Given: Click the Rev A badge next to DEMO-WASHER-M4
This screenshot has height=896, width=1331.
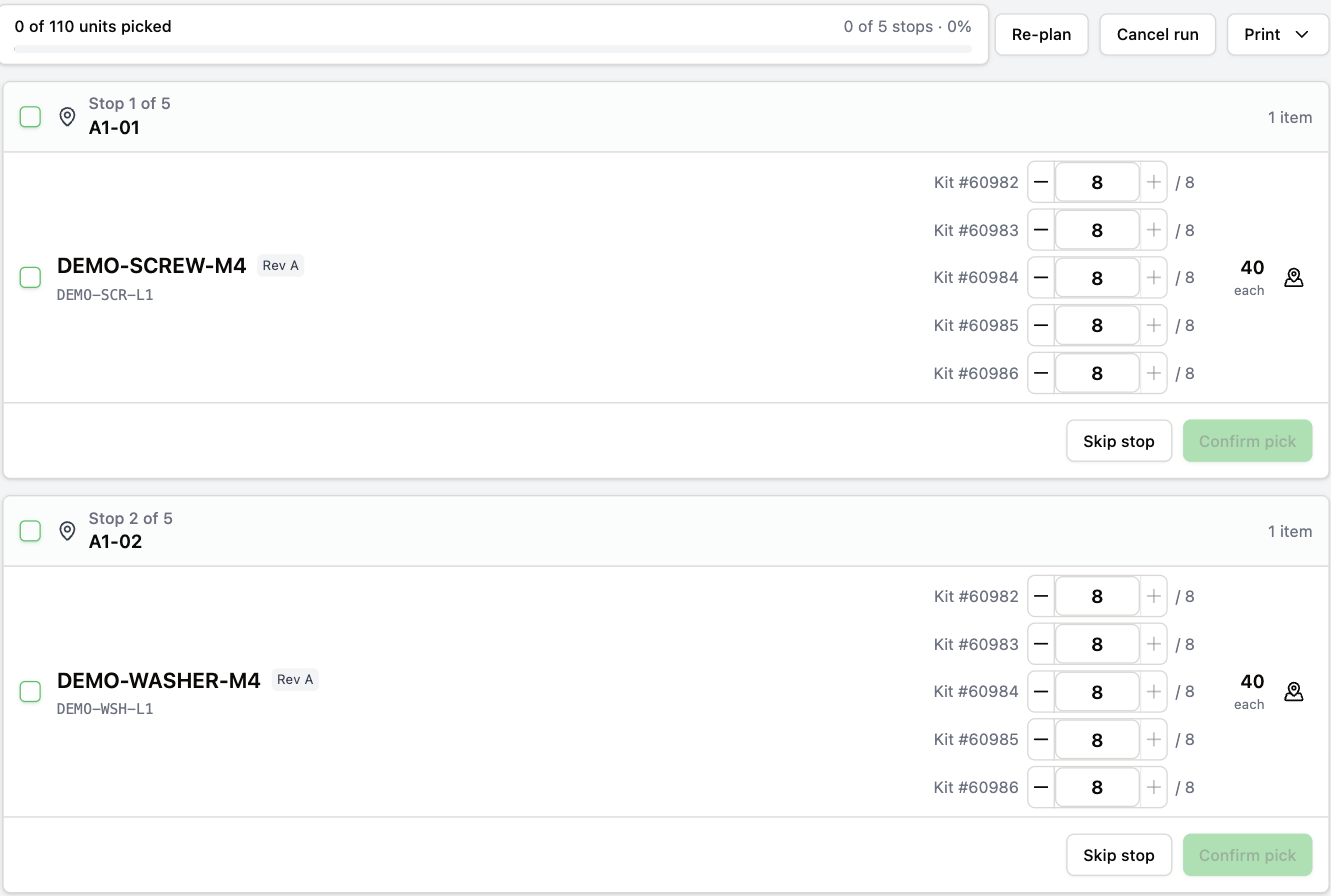Looking at the screenshot, I should pyautogui.click(x=295, y=679).
